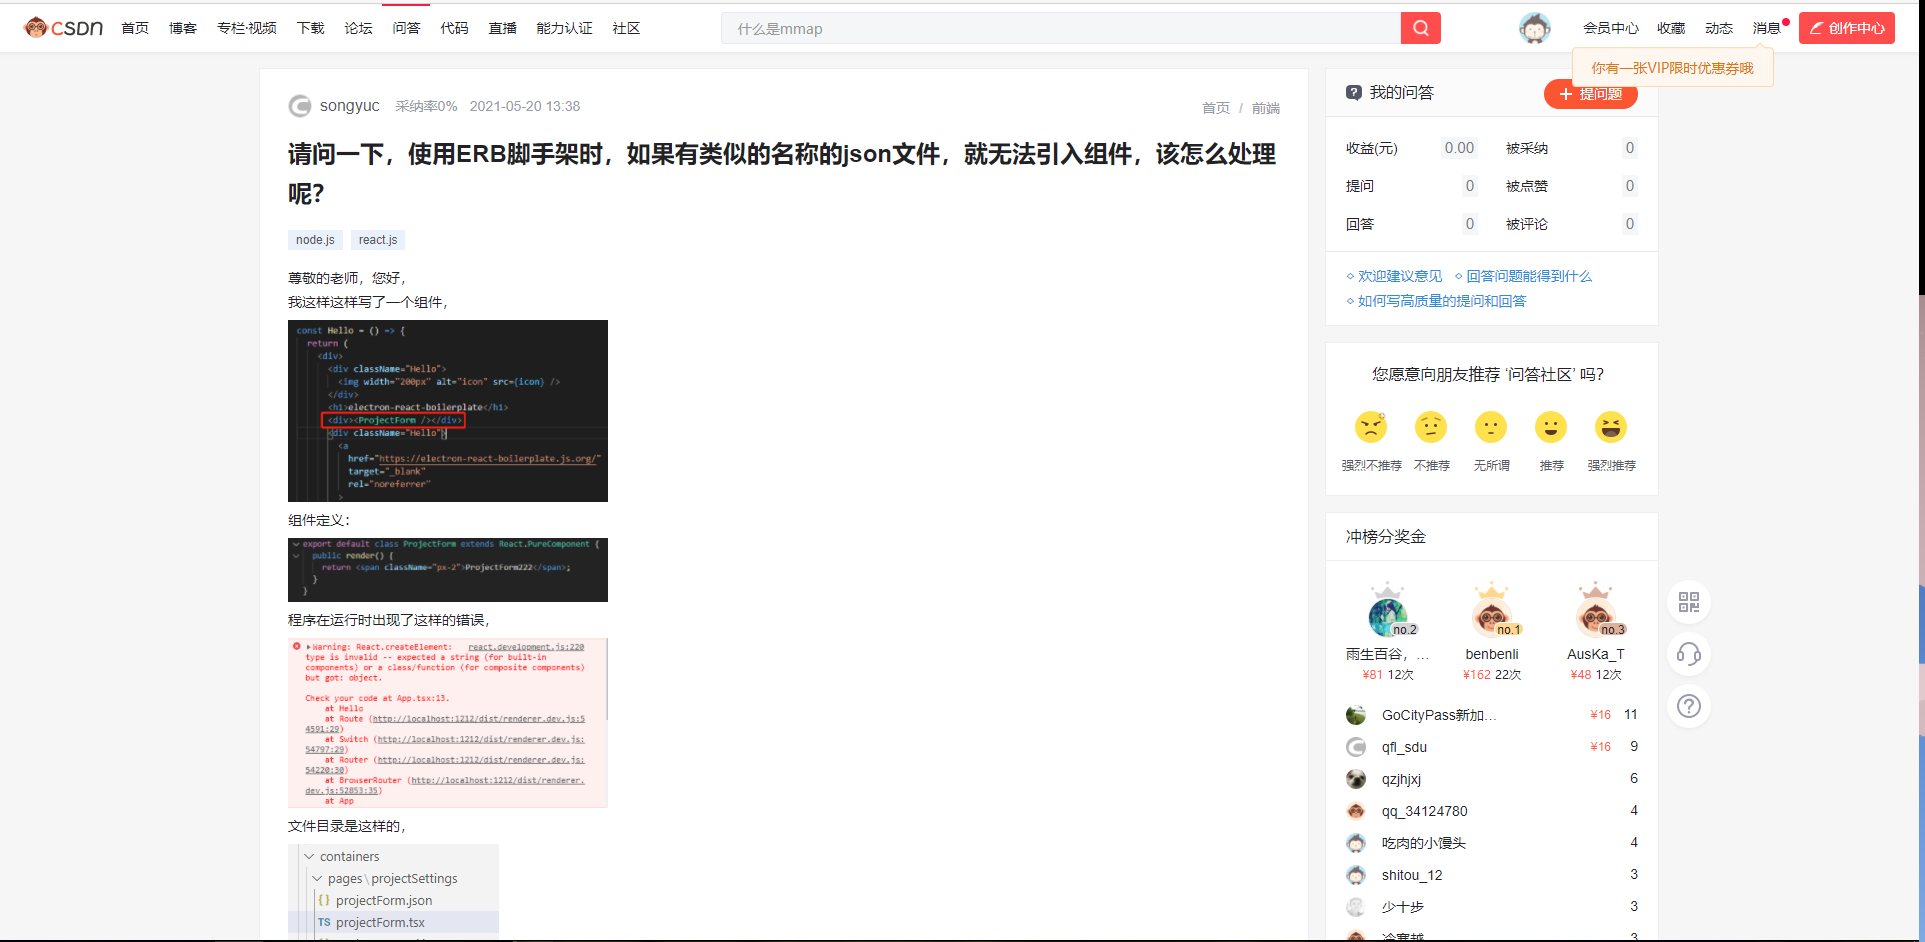This screenshot has width=1925, height=942.
Task: Open 消息 notifications link
Action: click(x=1767, y=28)
